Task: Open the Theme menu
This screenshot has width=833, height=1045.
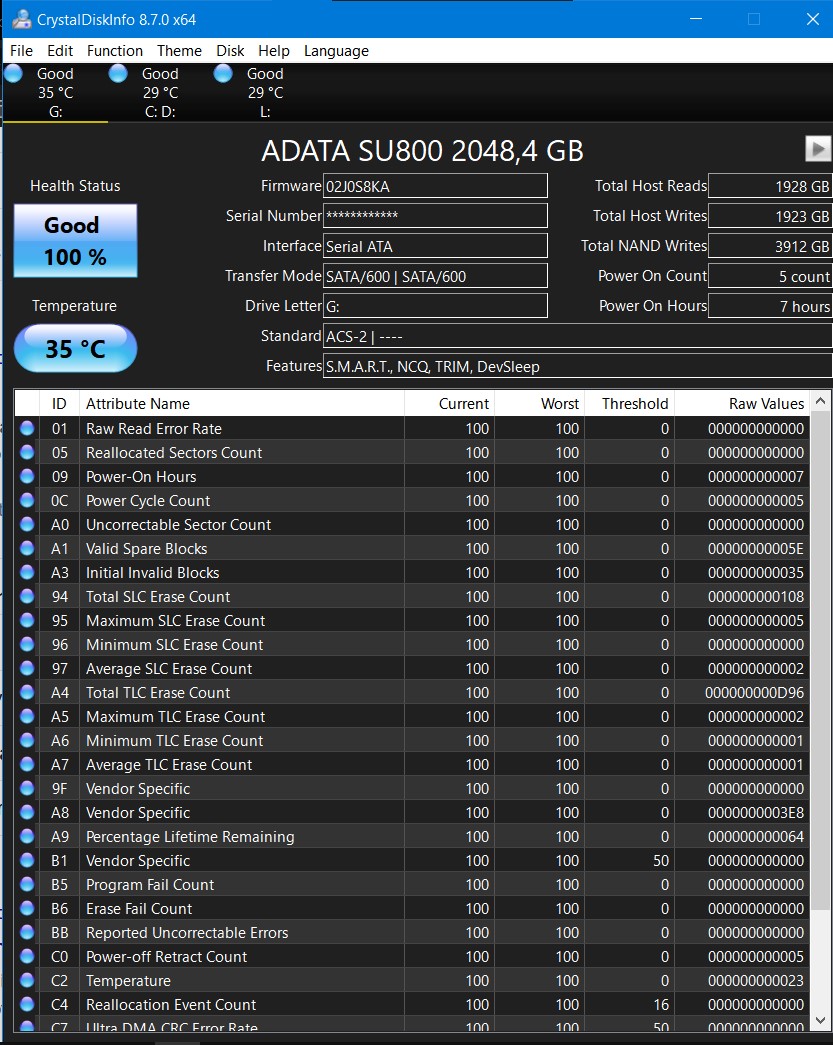Action: 179,50
